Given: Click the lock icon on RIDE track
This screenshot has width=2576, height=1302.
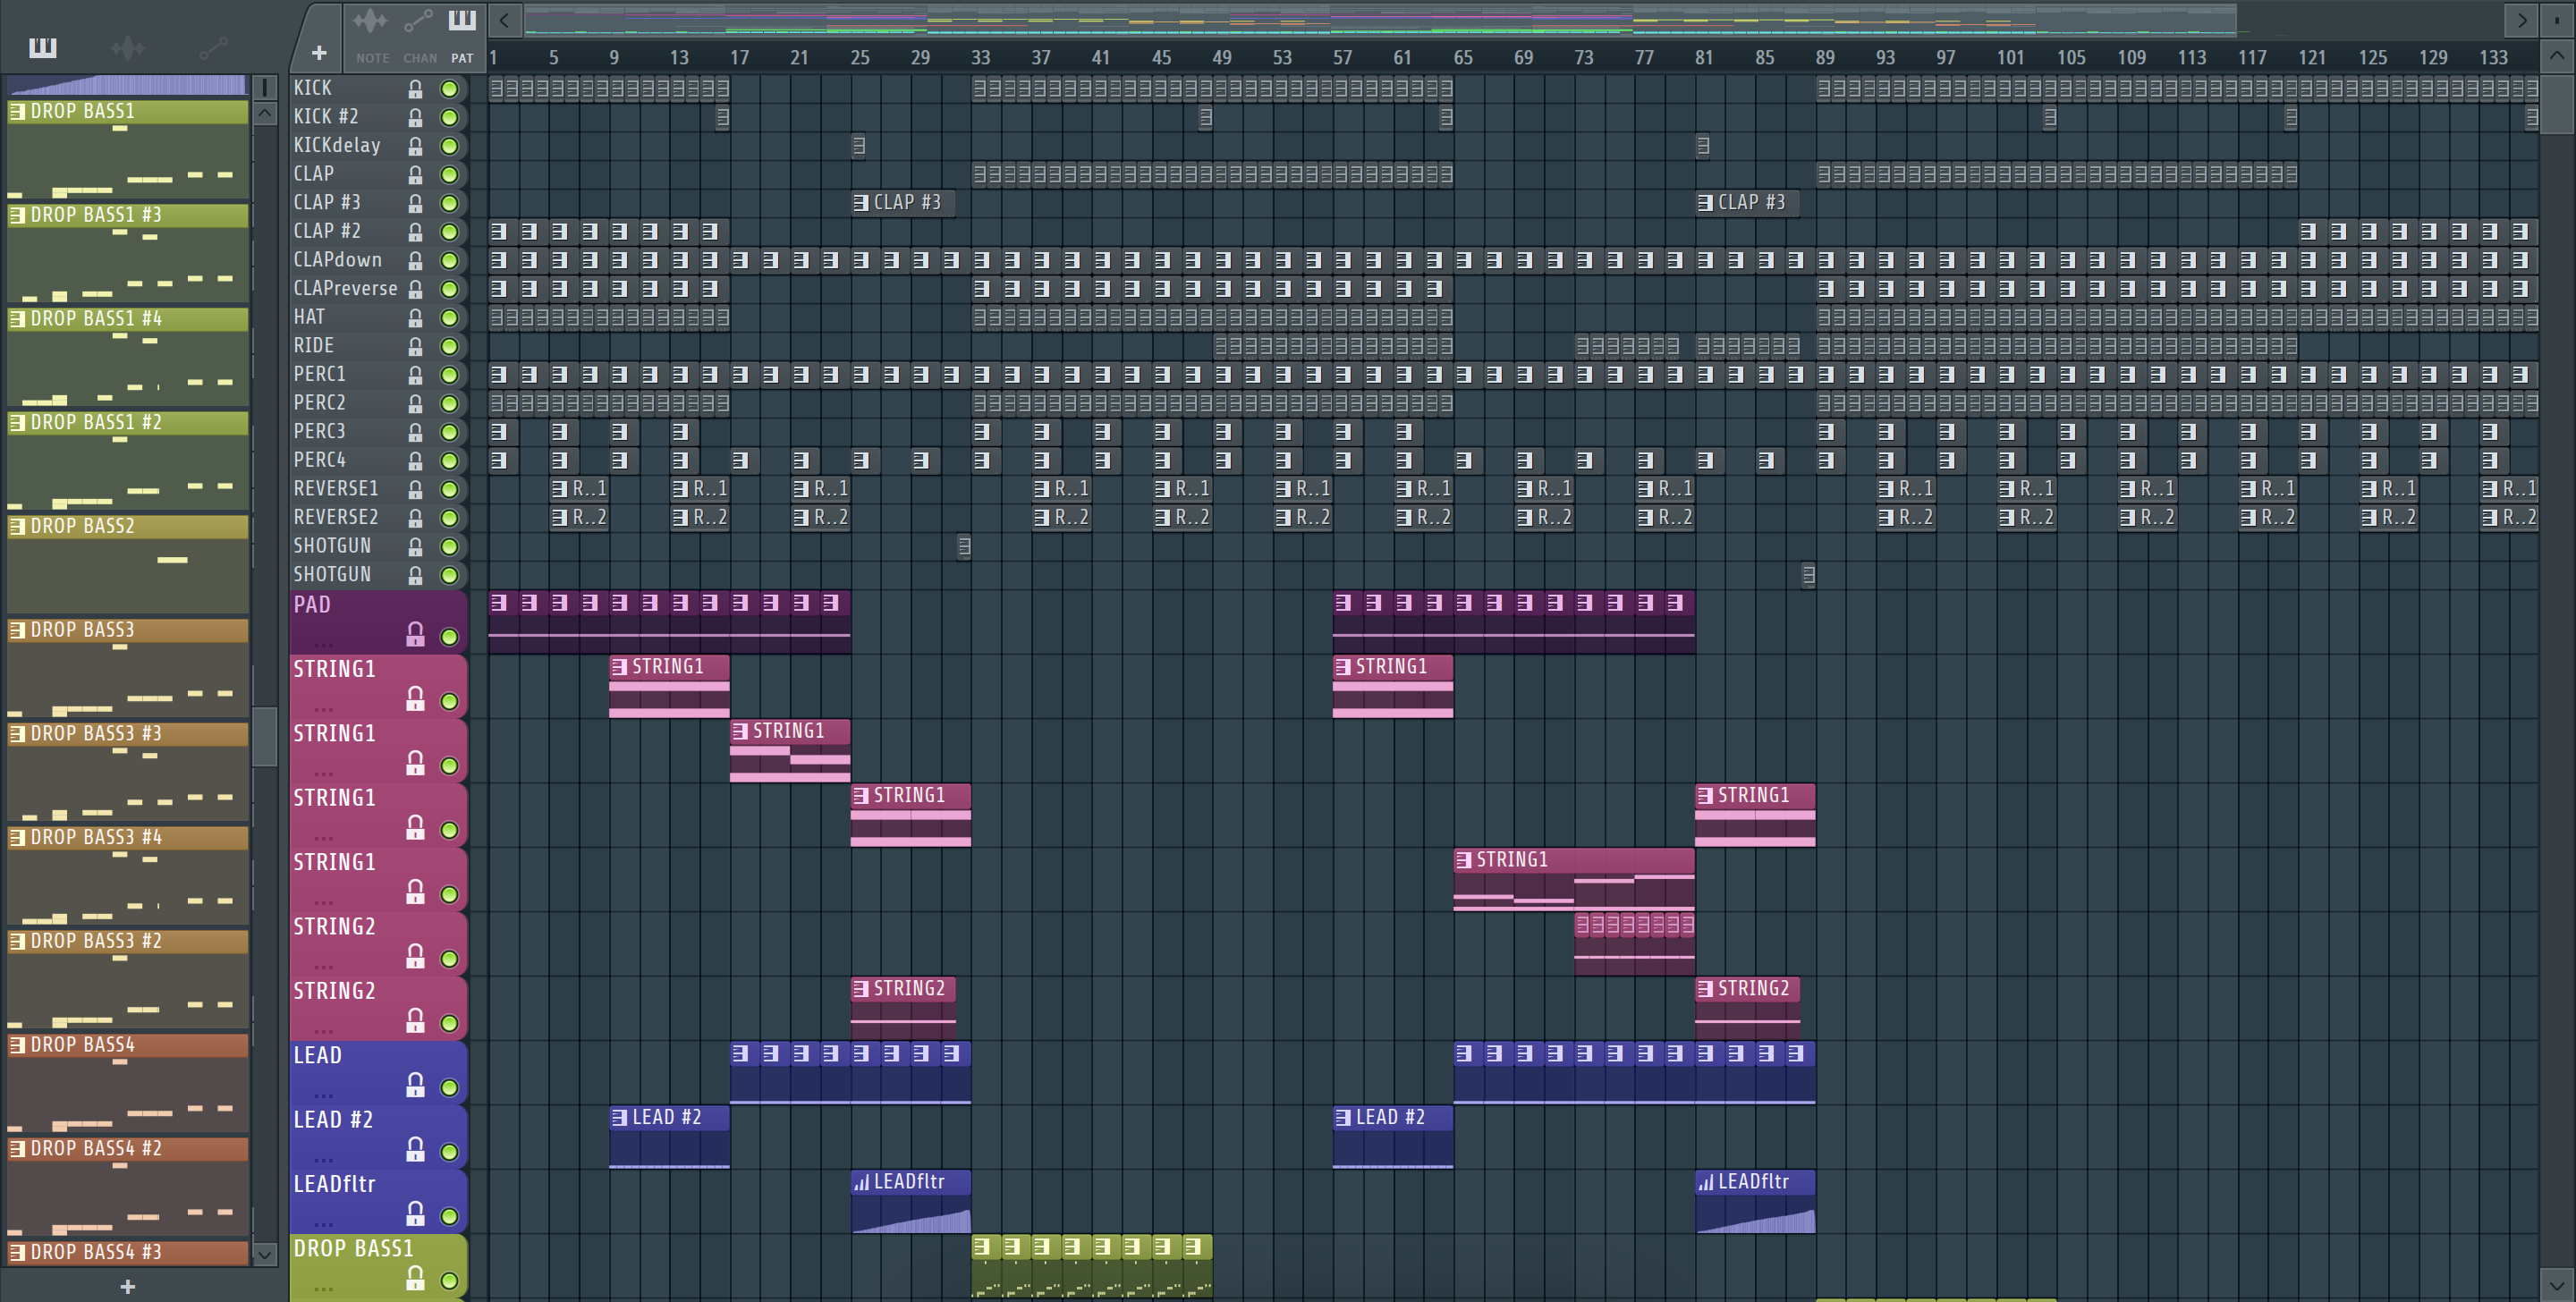Looking at the screenshot, I should [x=415, y=347].
